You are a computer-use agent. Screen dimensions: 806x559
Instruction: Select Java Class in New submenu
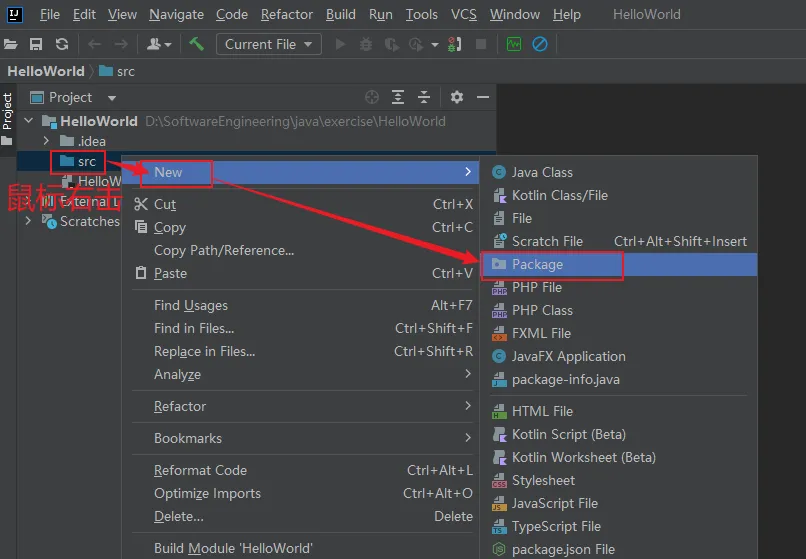click(619, 172)
